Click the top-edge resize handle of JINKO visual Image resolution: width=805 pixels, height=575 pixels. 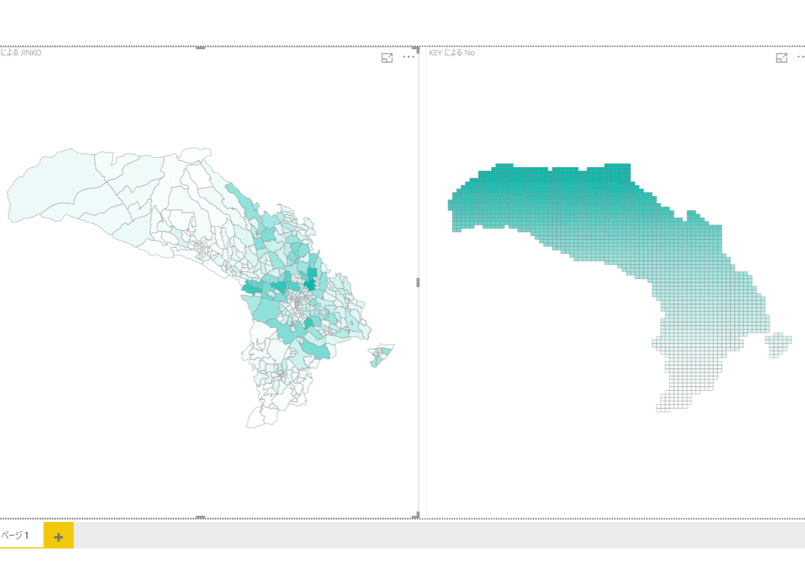click(x=201, y=48)
